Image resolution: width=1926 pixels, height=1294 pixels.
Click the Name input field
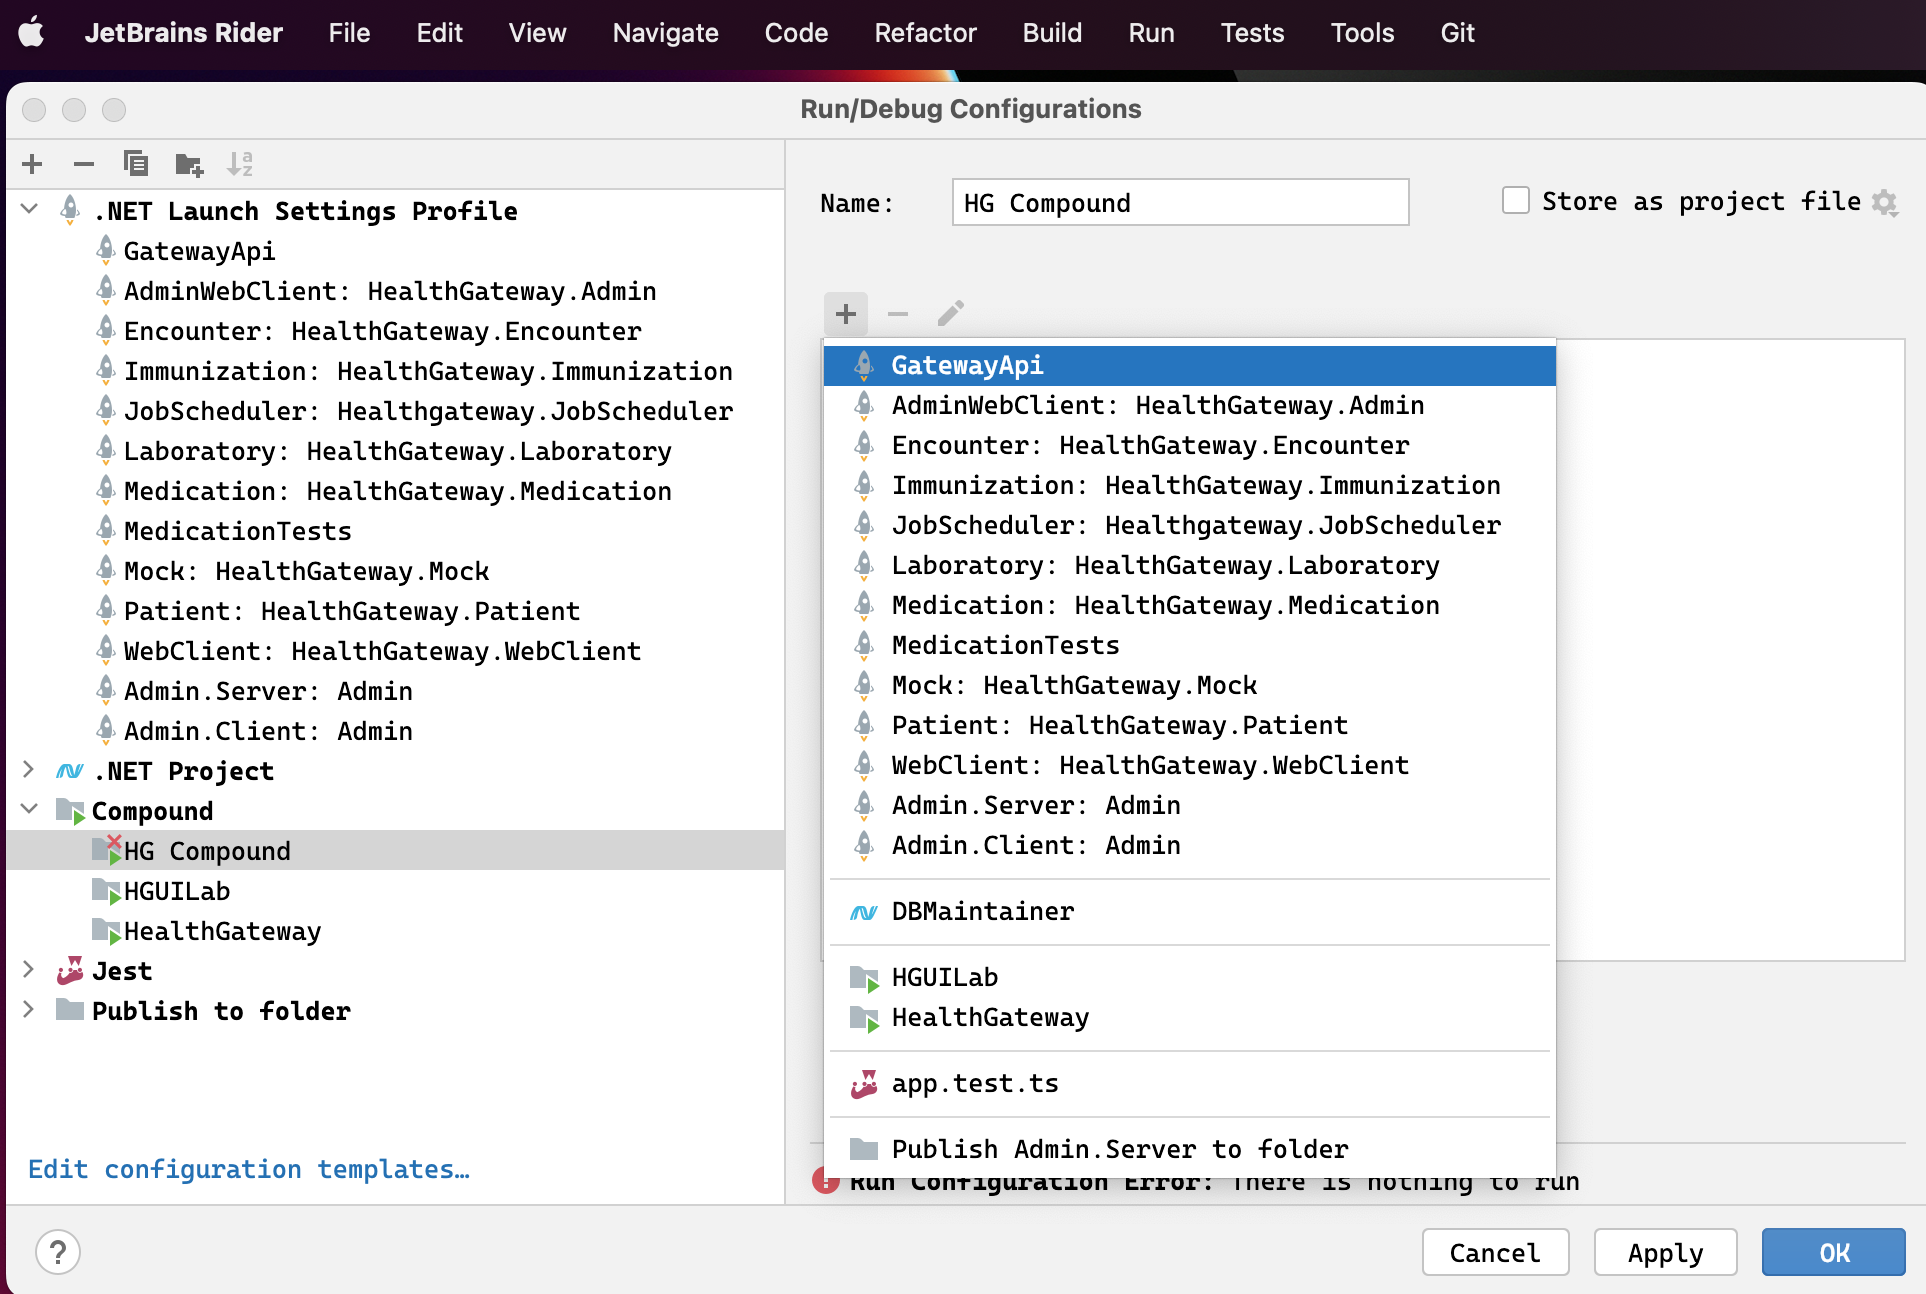click(x=1180, y=202)
